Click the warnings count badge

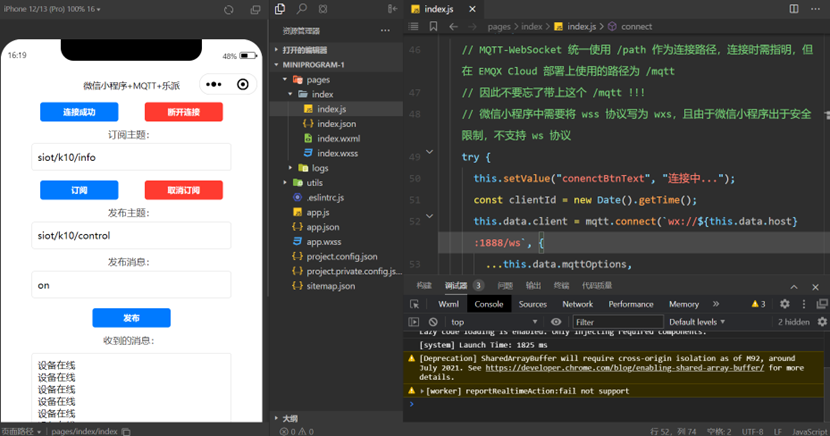coord(758,304)
